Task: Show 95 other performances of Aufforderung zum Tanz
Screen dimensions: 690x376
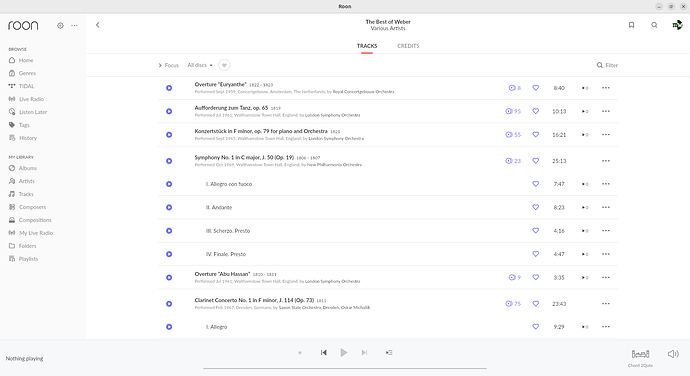Action: [x=513, y=111]
